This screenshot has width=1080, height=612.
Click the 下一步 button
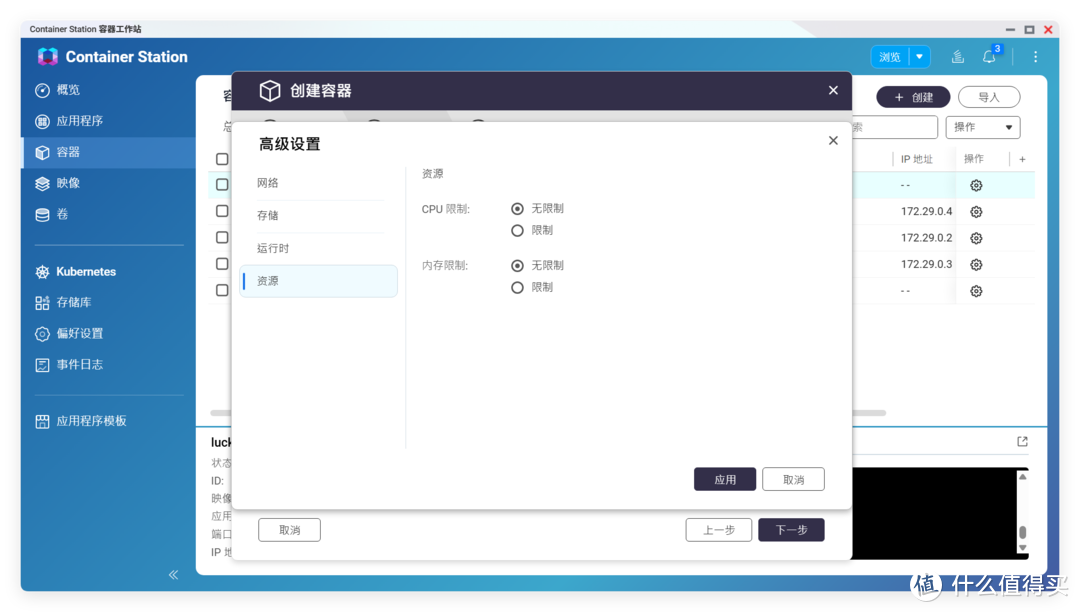pos(790,530)
